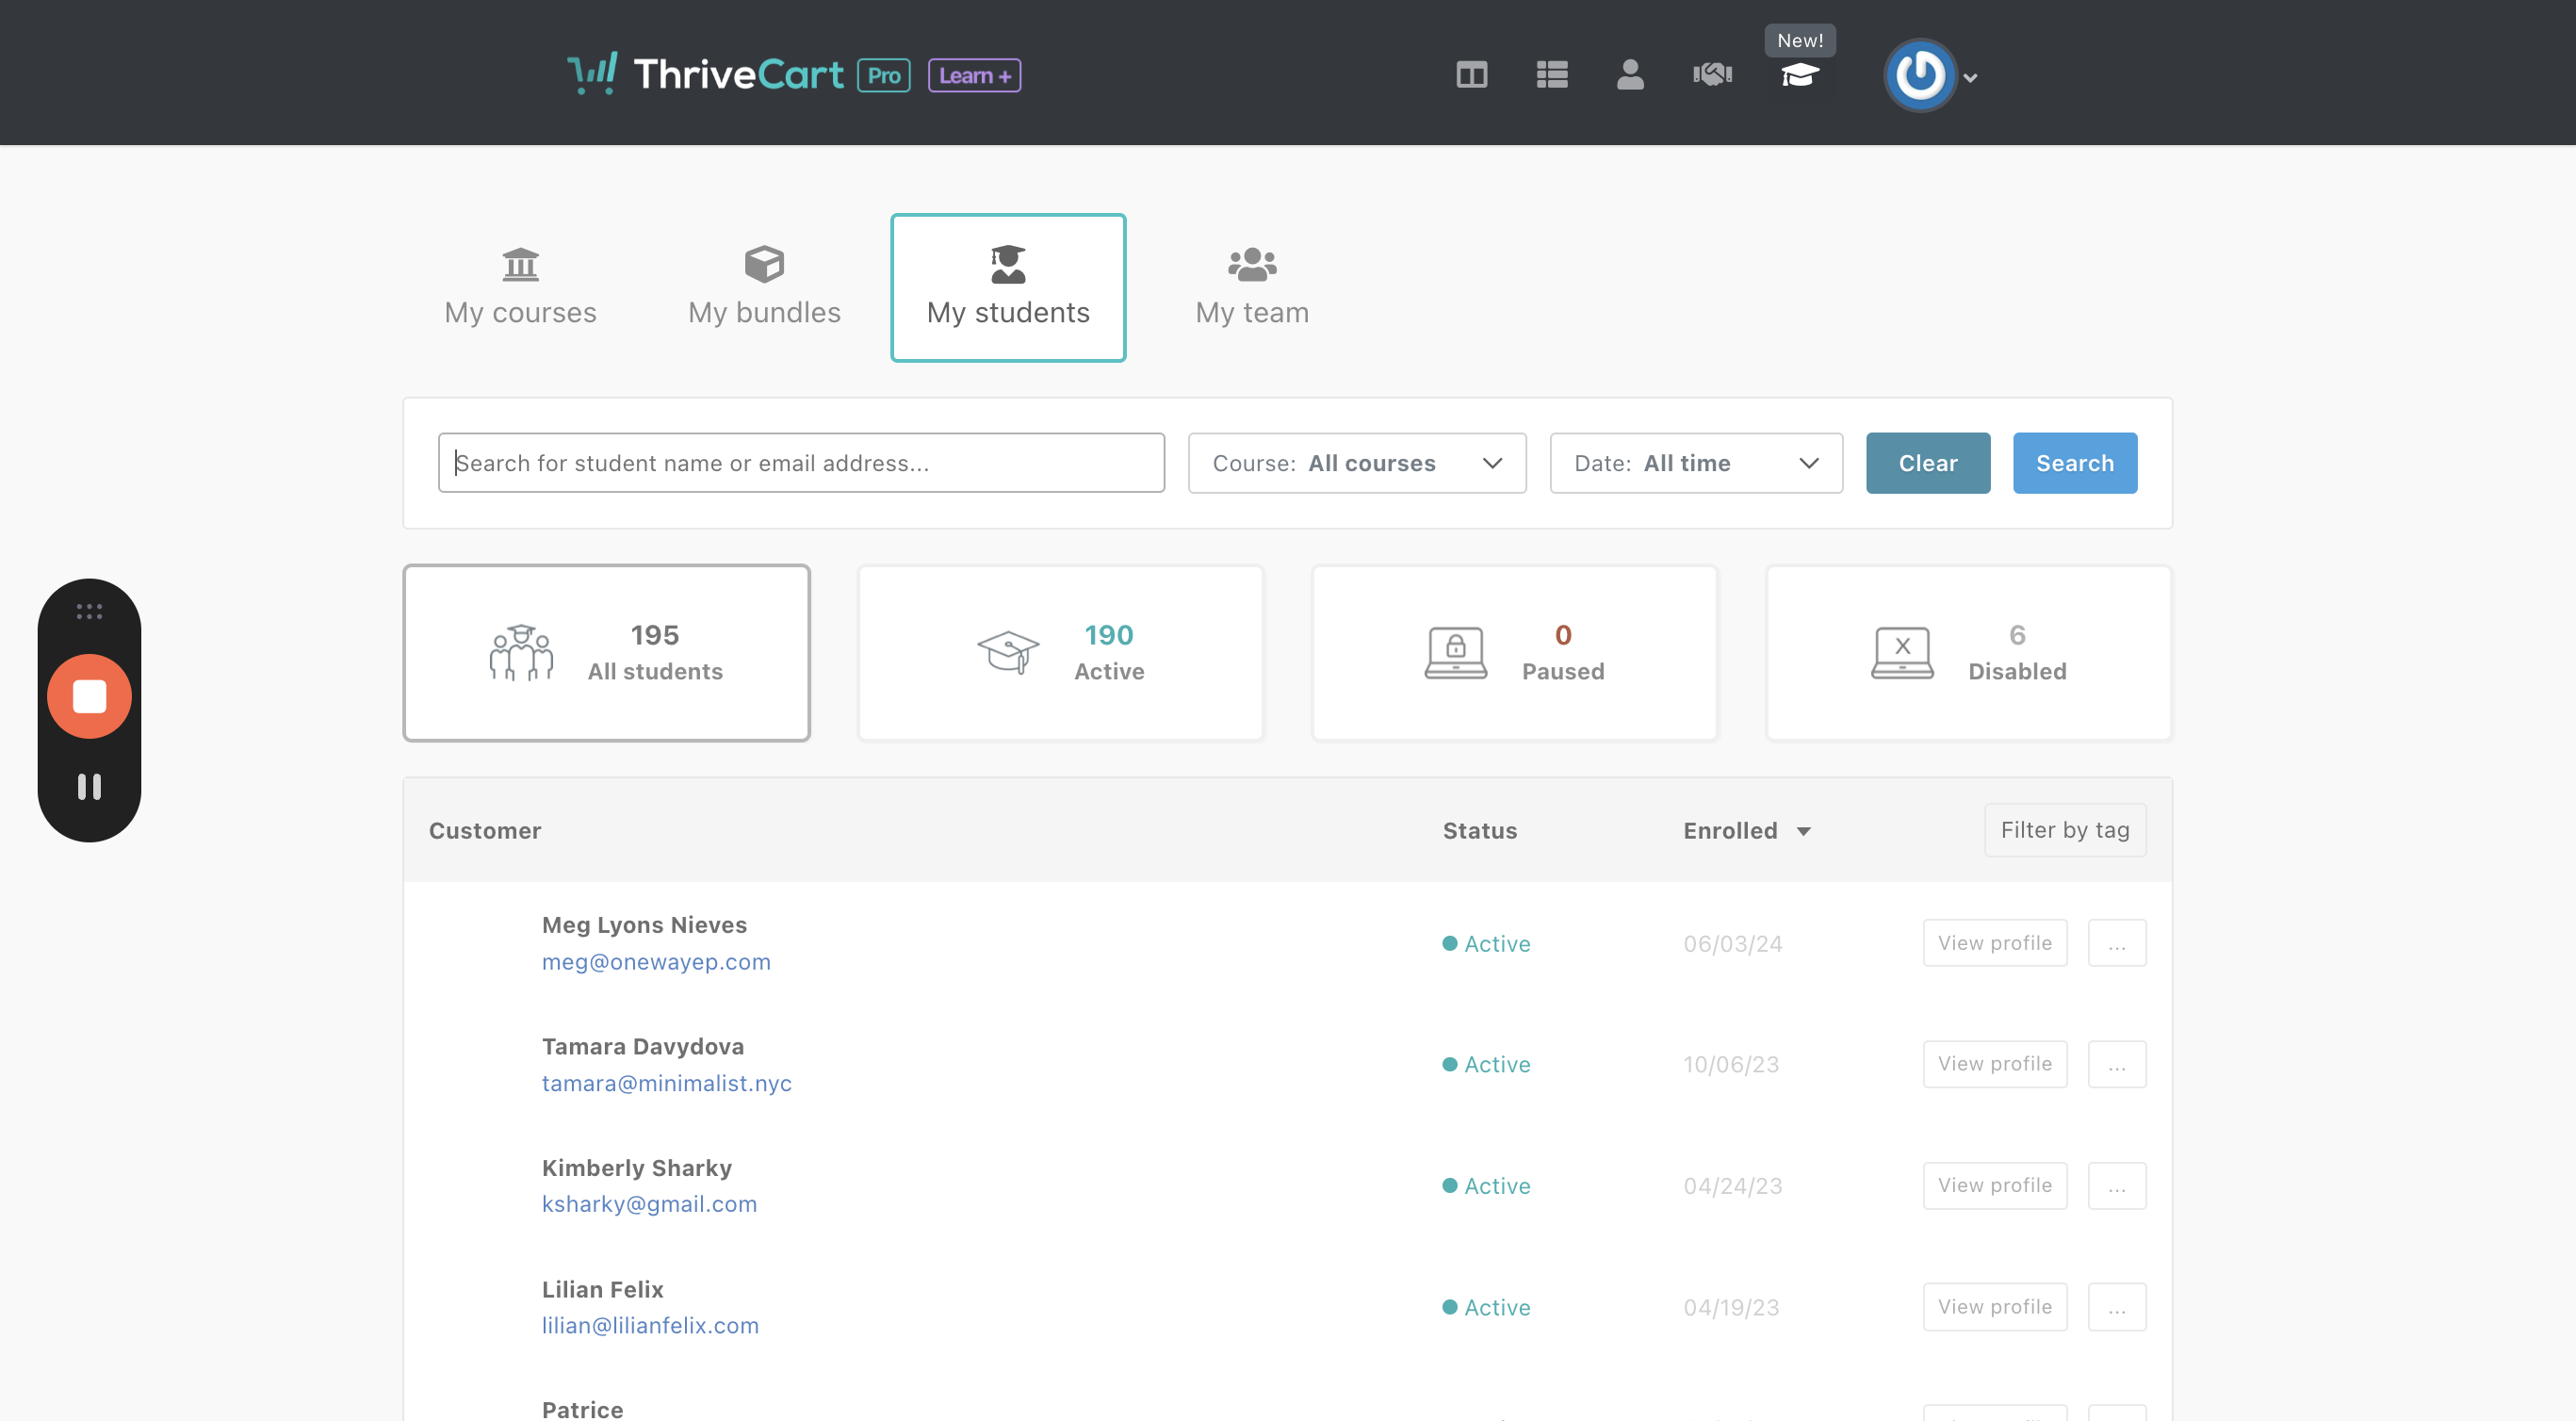This screenshot has height=1421, width=2576.
Task: Expand the Course All courses dropdown
Action: tap(1356, 463)
